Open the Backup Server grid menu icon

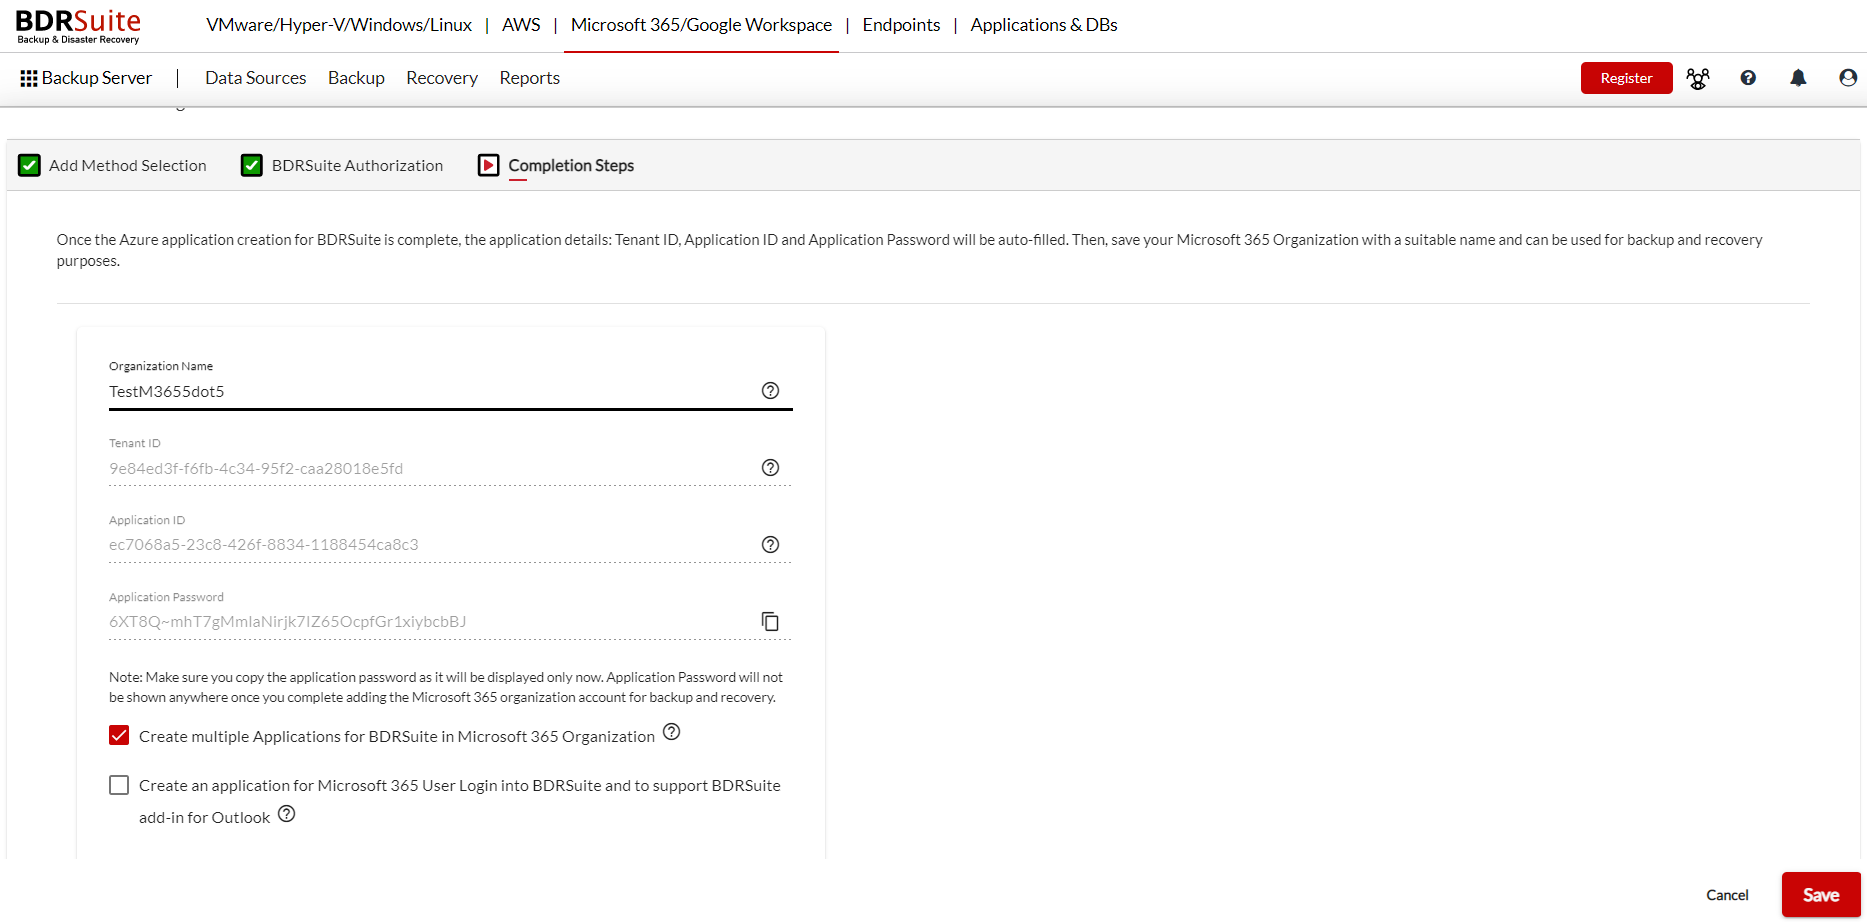coord(29,78)
